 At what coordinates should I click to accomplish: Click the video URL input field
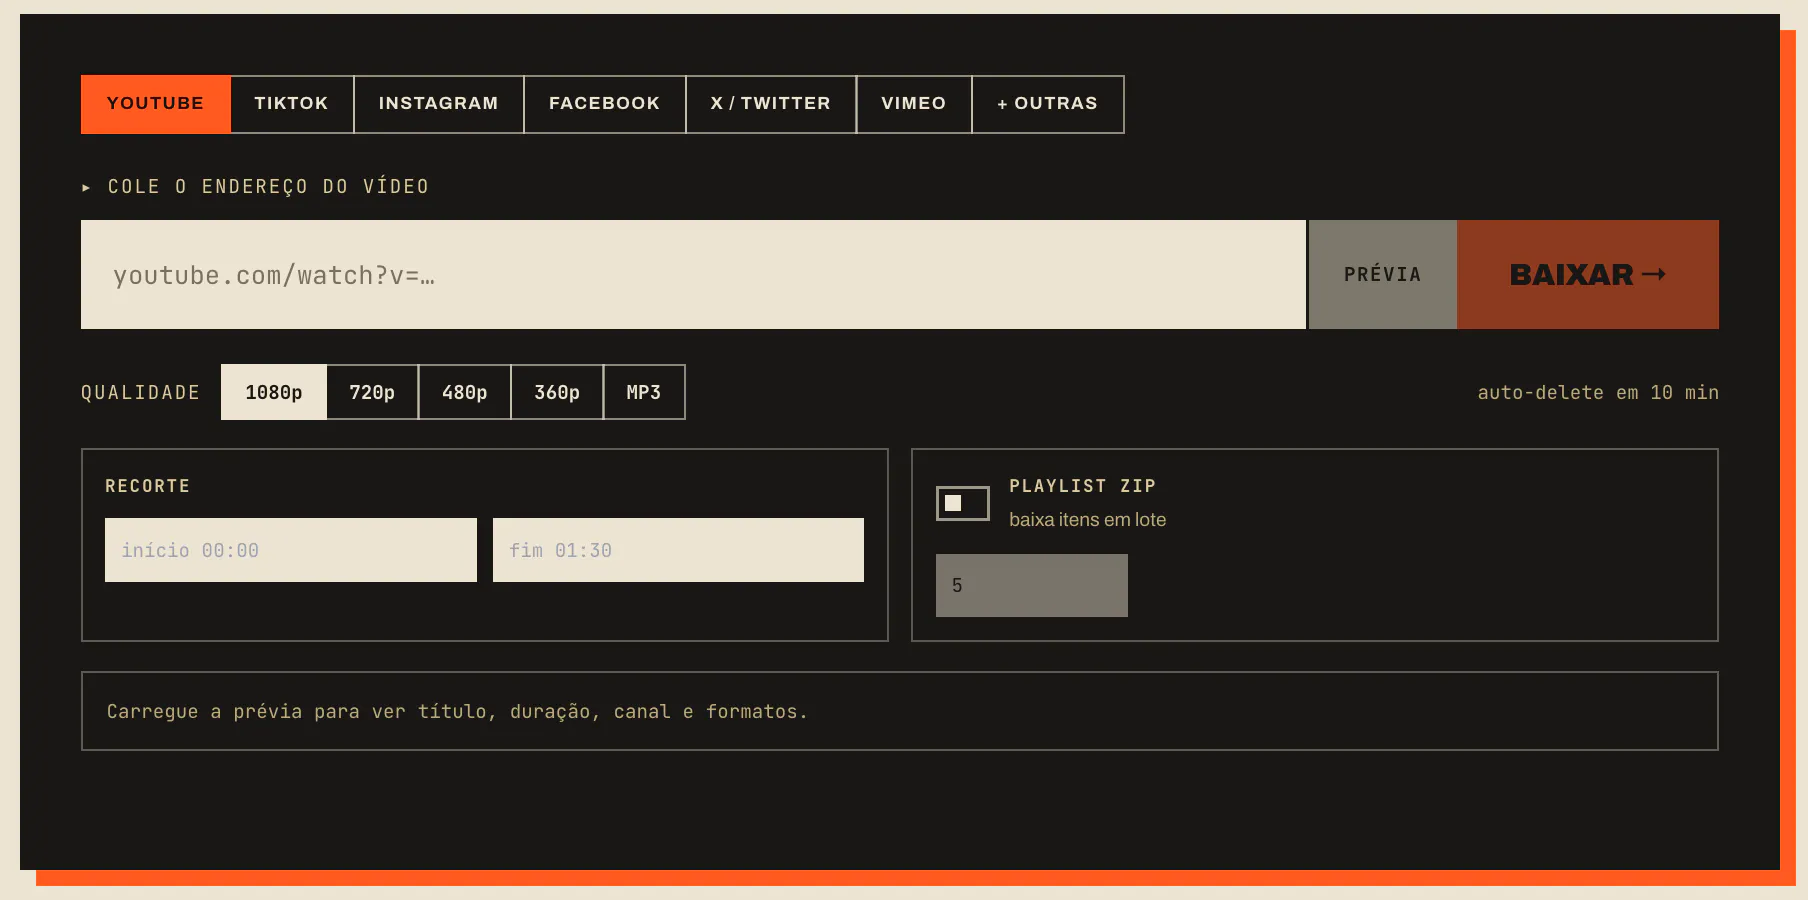click(693, 274)
